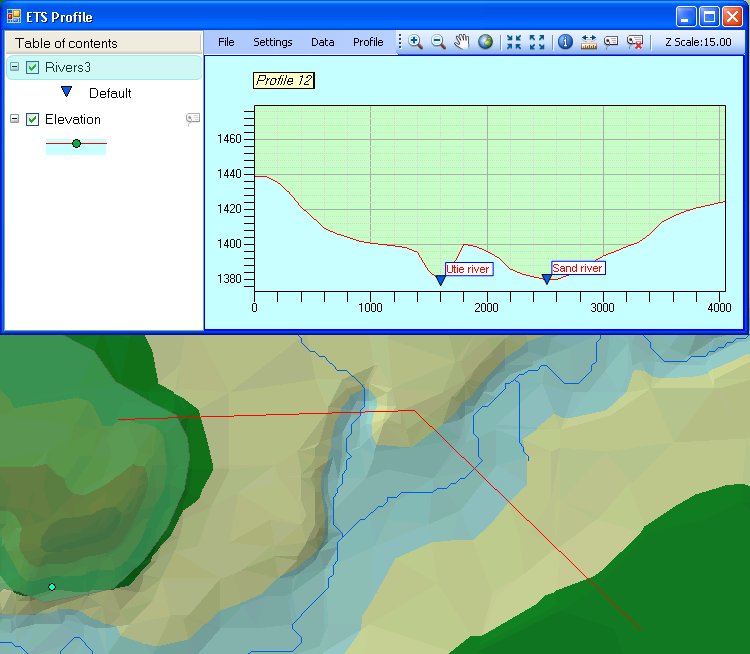Viewport: 750px width, 654px height.
Task: Uncheck the Elevation layer checkbox
Action: point(32,119)
